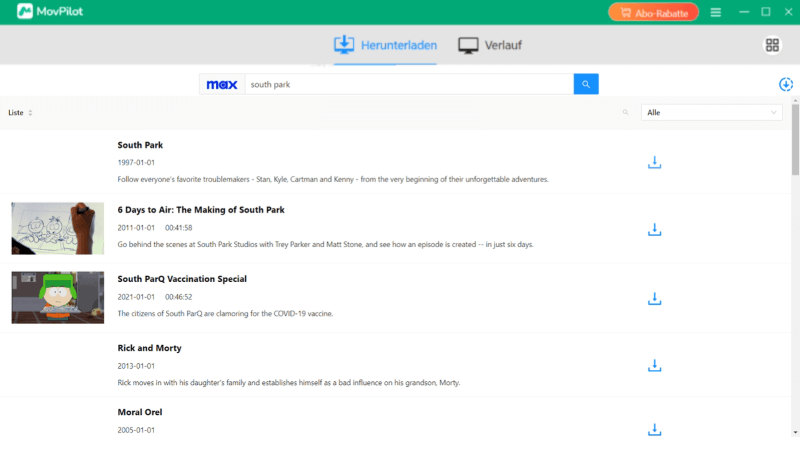Click the title 6 Days to Air: The Making of South Park

[201, 210]
